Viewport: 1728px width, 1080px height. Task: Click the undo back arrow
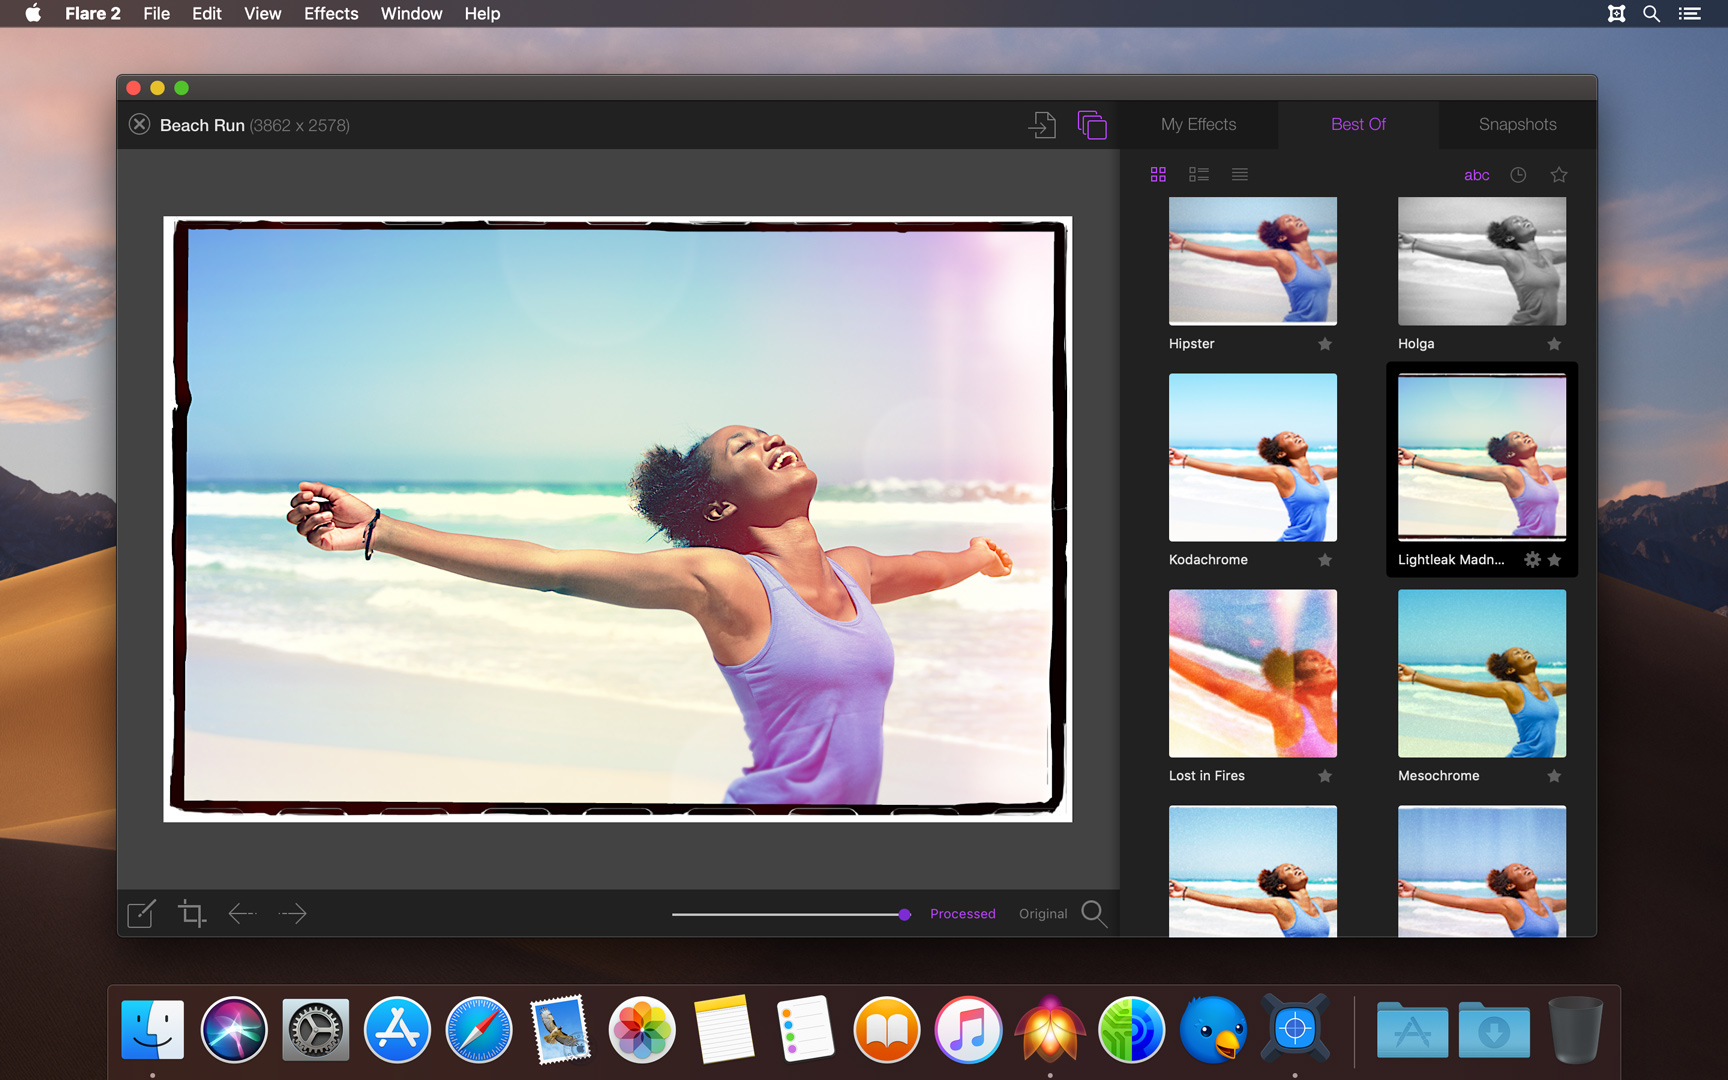242,913
